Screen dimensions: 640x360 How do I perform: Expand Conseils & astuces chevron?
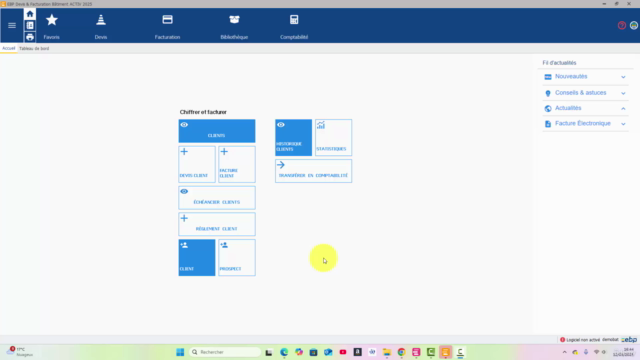(623, 93)
